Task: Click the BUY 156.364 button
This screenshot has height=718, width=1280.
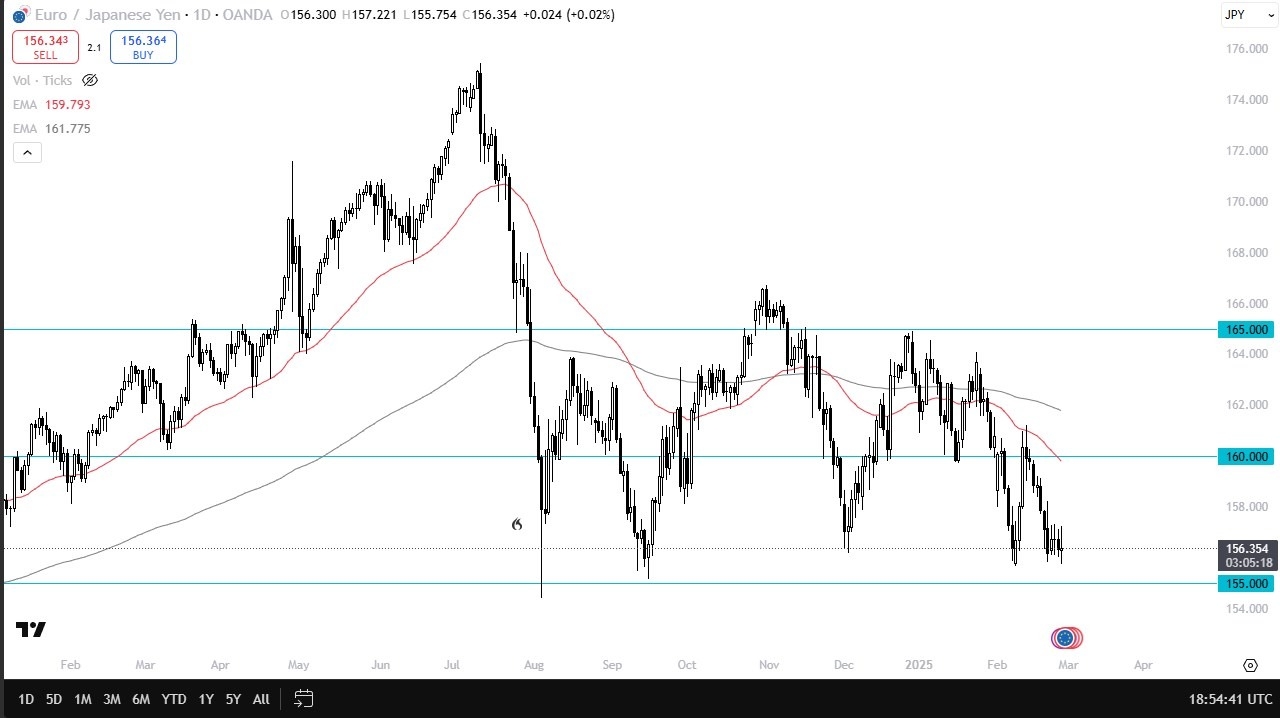Action: click(x=143, y=47)
